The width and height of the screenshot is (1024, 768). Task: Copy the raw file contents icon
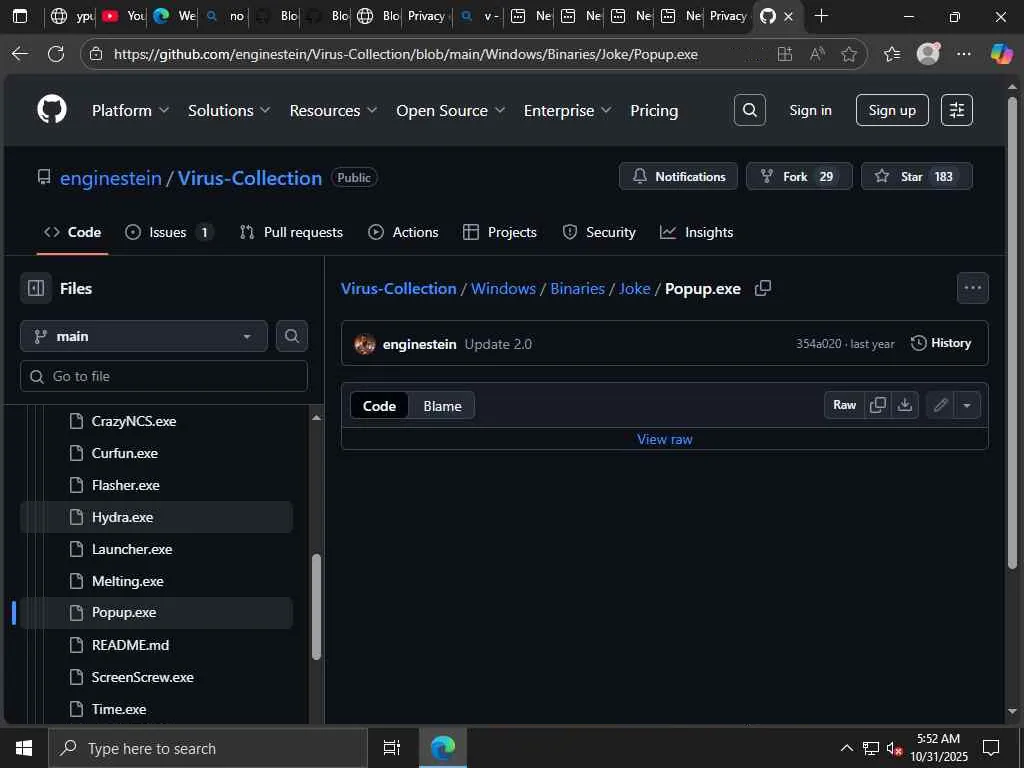pyautogui.click(x=878, y=405)
